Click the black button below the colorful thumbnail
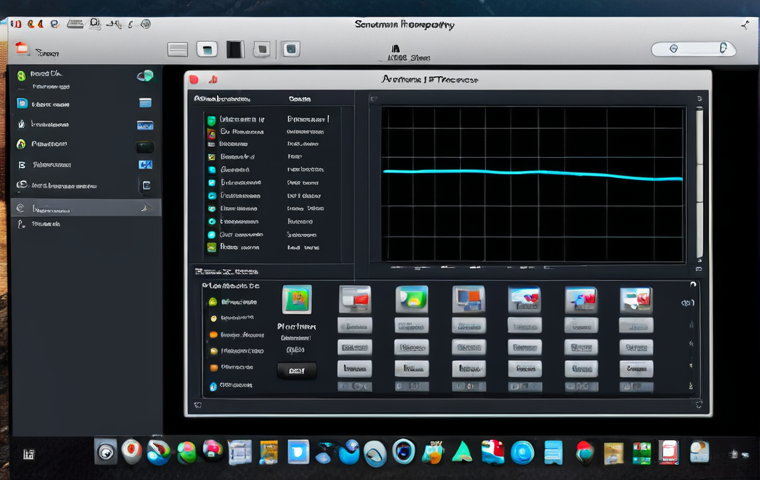Image resolution: width=760 pixels, height=480 pixels. click(x=297, y=371)
